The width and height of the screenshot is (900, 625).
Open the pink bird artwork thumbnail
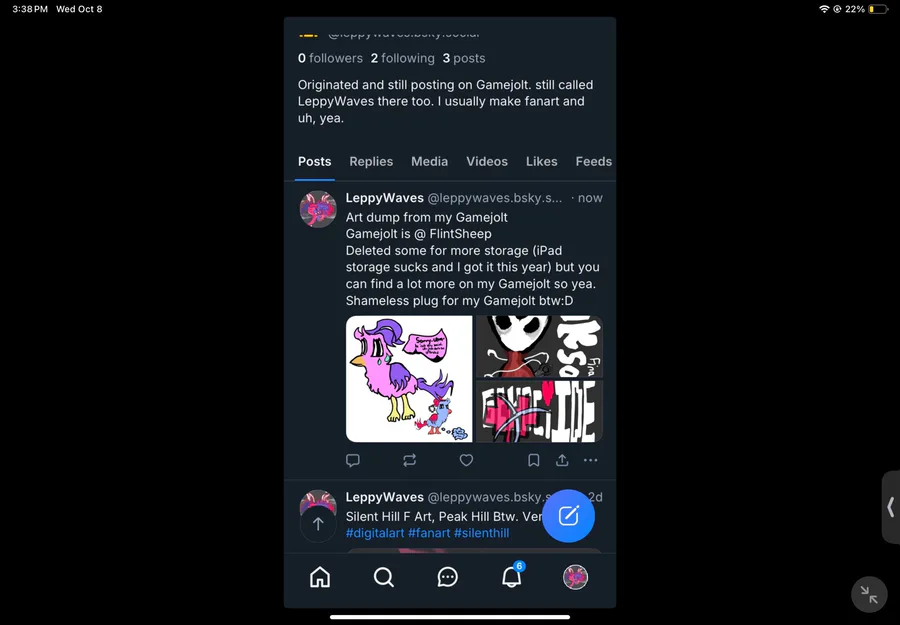click(409, 379)
